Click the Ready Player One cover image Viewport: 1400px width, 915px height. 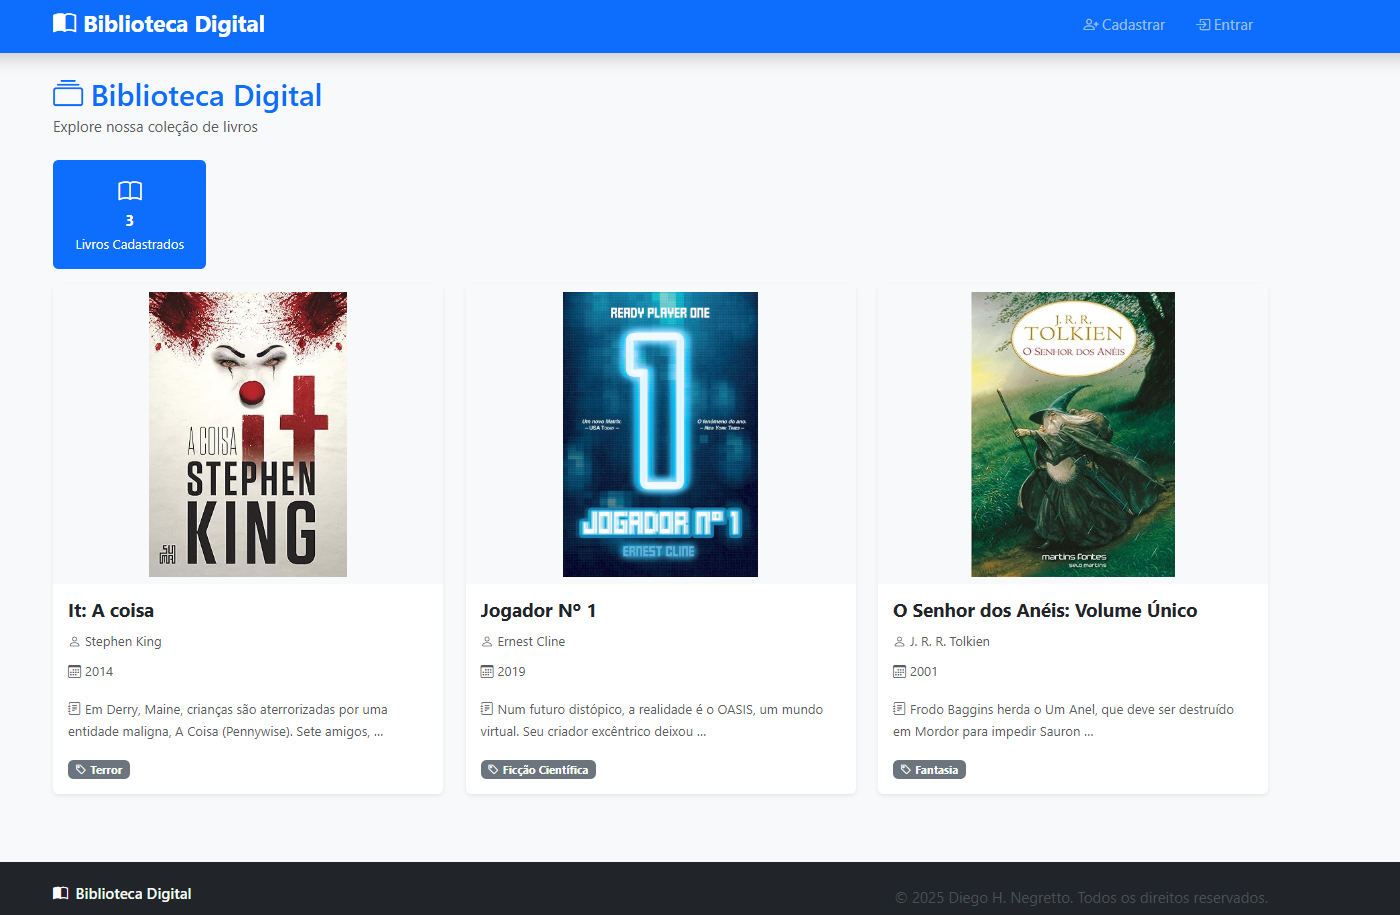tap(660, 434)
